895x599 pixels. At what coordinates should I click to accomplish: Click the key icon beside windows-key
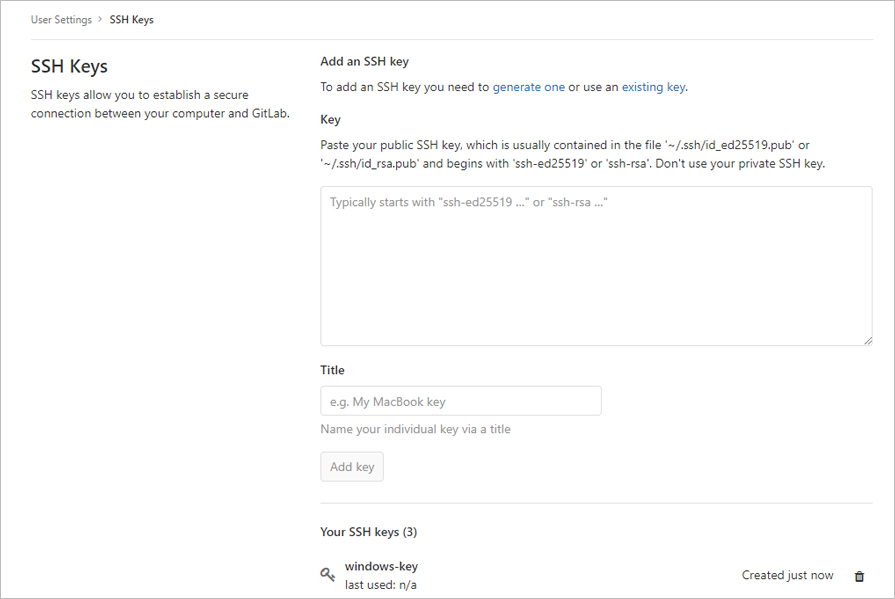327,574
